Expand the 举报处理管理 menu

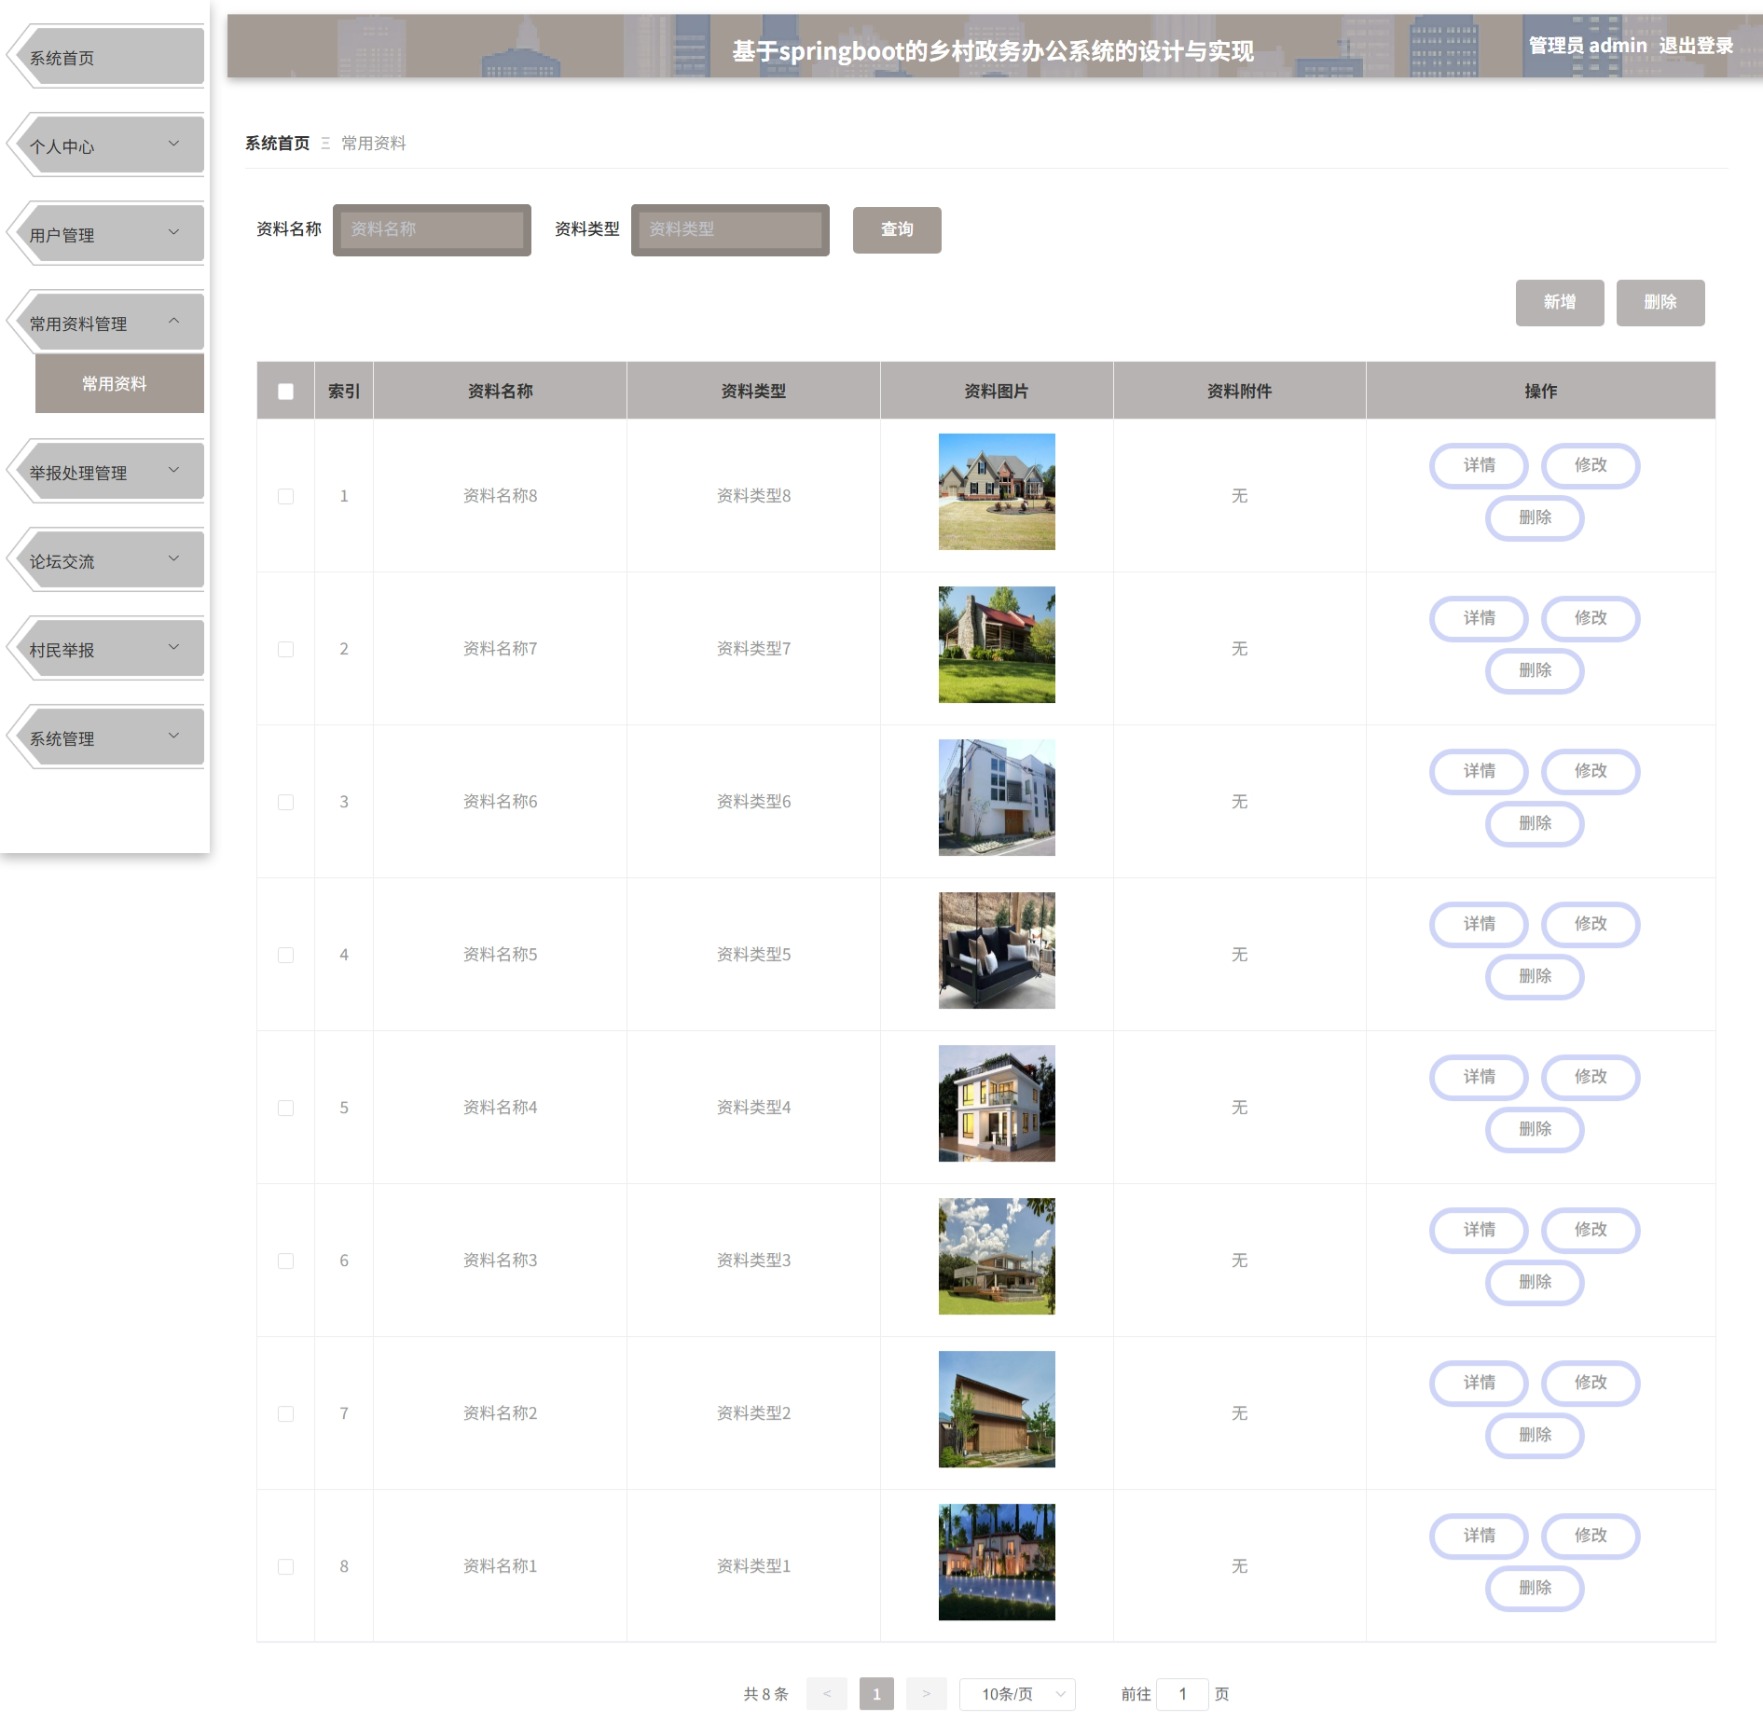coord(106,472)
